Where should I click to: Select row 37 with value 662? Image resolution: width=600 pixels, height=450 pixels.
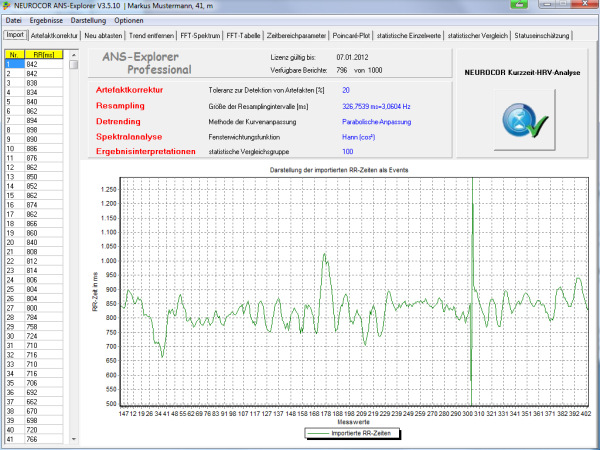pos(34,402)
